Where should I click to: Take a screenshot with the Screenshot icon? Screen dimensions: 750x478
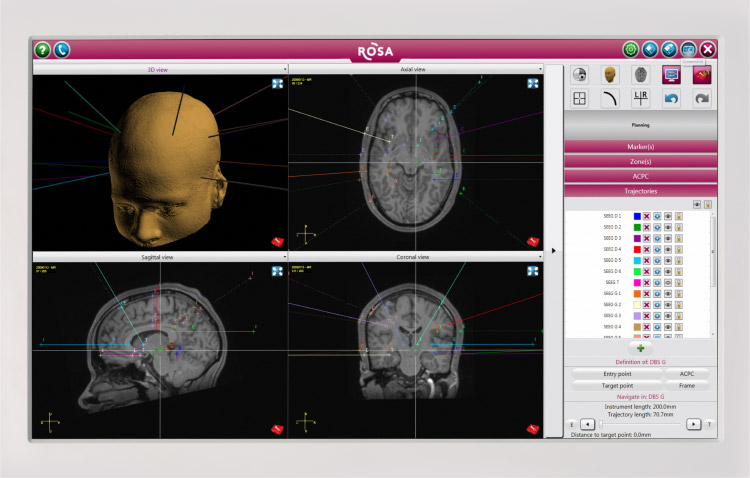coord(688,49)
